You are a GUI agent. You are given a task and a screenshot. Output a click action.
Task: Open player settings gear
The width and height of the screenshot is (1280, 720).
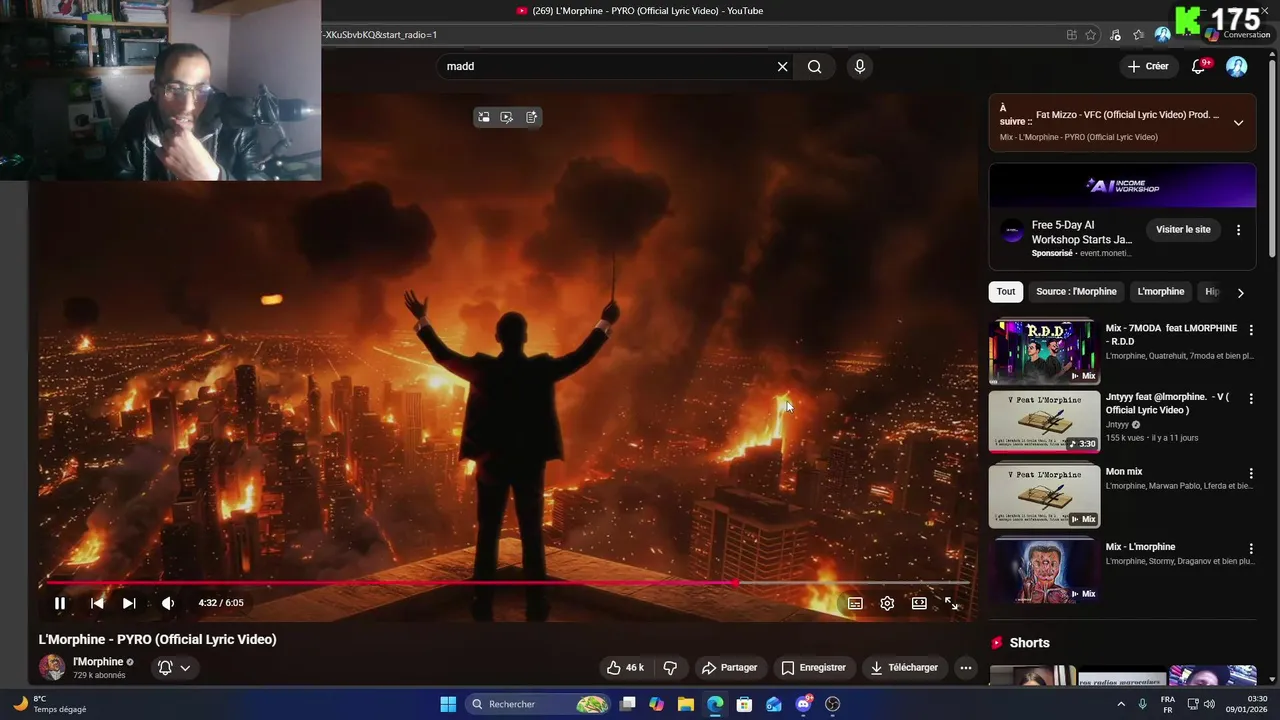pos(887,603)
